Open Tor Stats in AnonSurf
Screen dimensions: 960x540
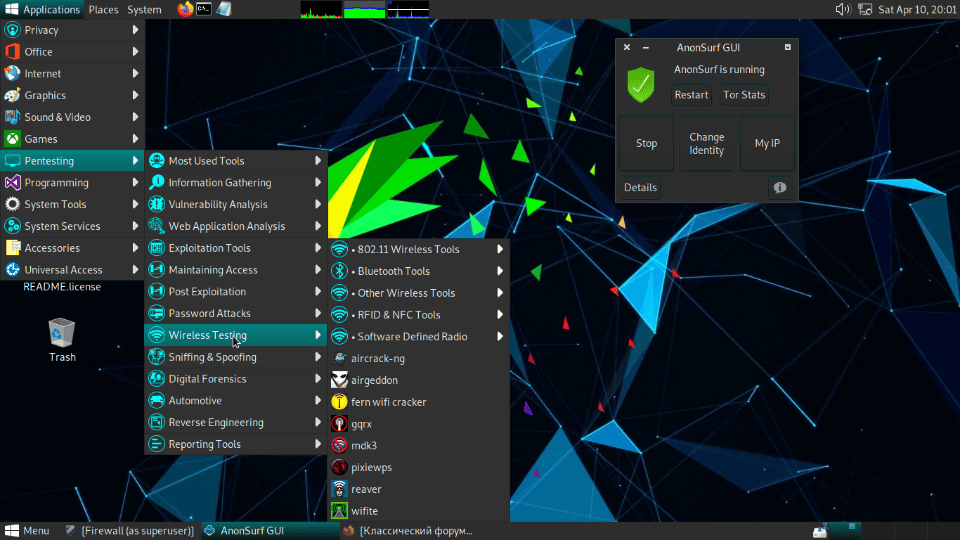[744, 95]
